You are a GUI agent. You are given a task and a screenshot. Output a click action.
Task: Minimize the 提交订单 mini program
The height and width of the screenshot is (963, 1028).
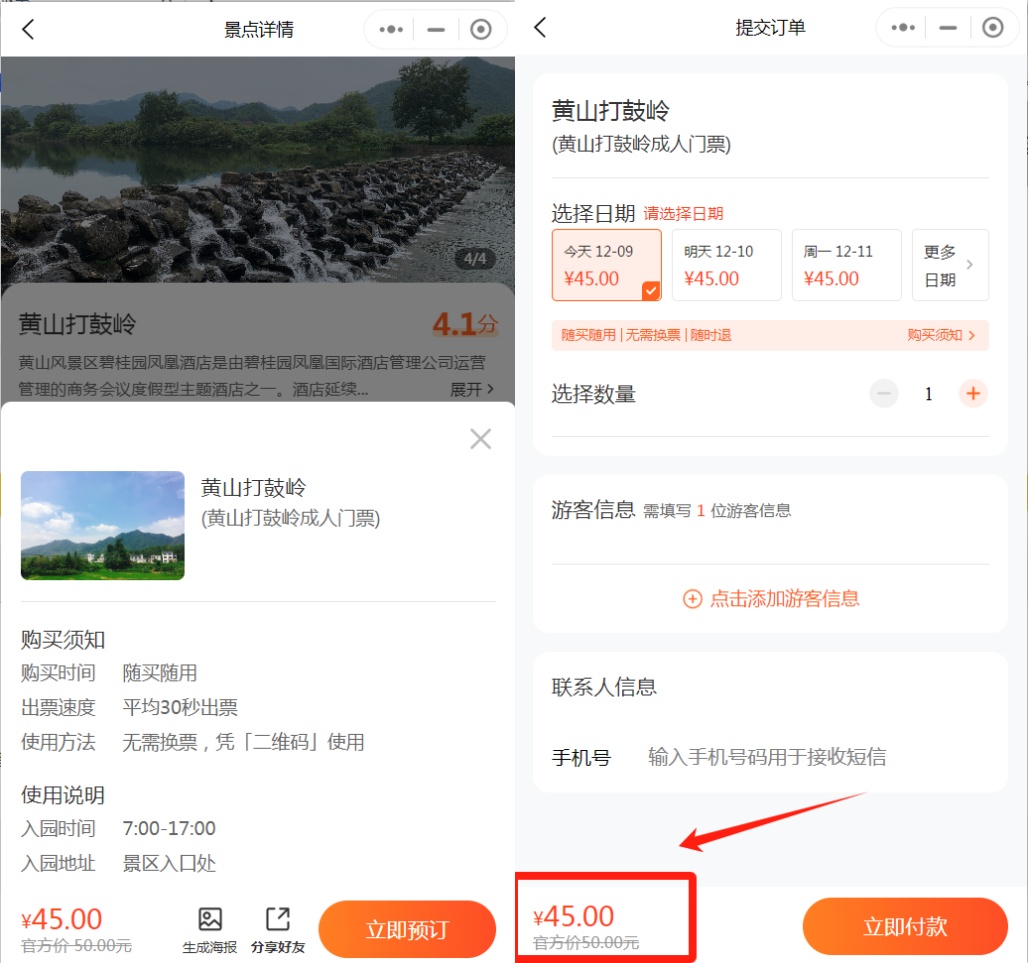point(948,28)
